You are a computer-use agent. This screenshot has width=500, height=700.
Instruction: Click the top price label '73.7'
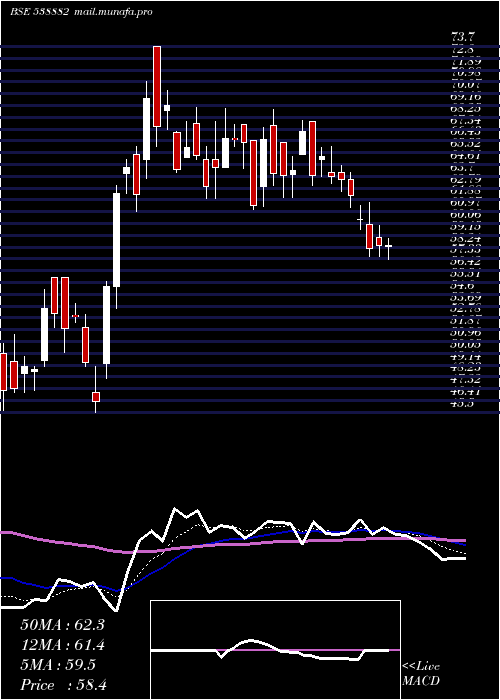click(464, 38)
